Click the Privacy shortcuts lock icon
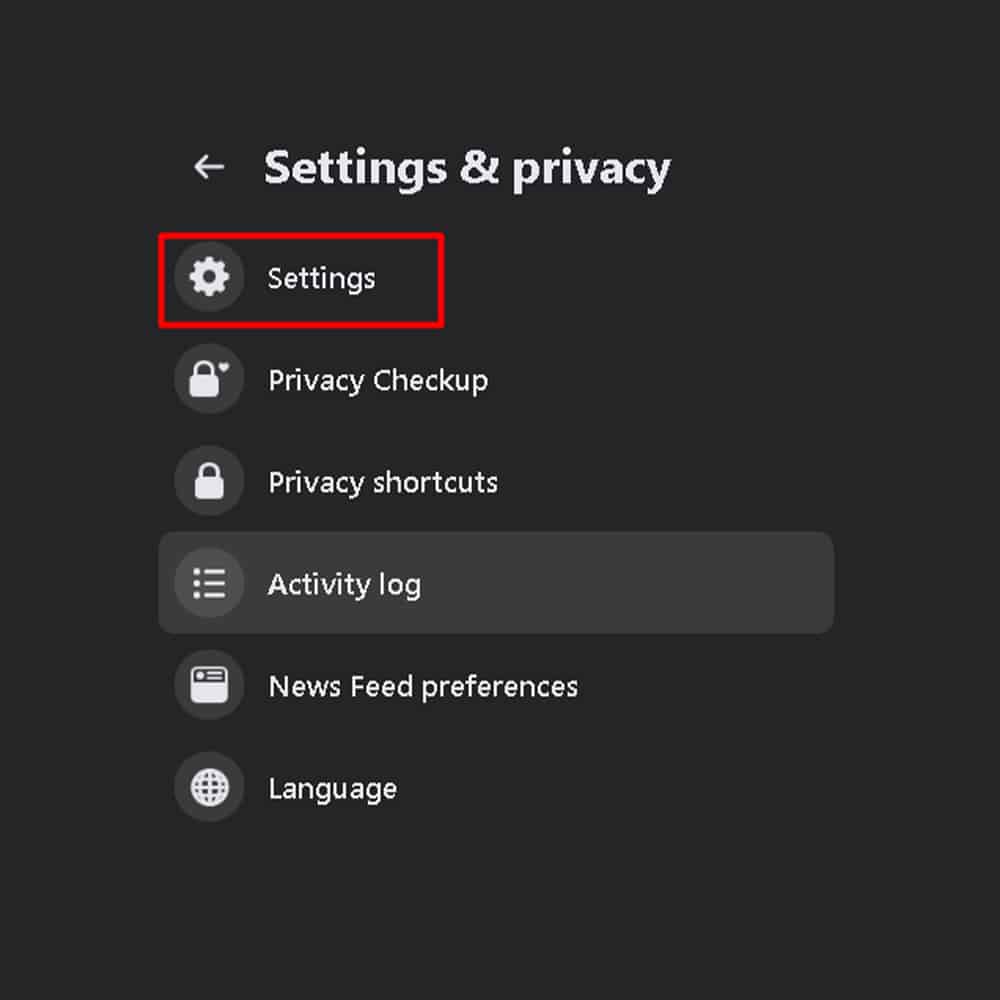The width and height of the screenshot is (1000, 1000). (x=208, y=482)
